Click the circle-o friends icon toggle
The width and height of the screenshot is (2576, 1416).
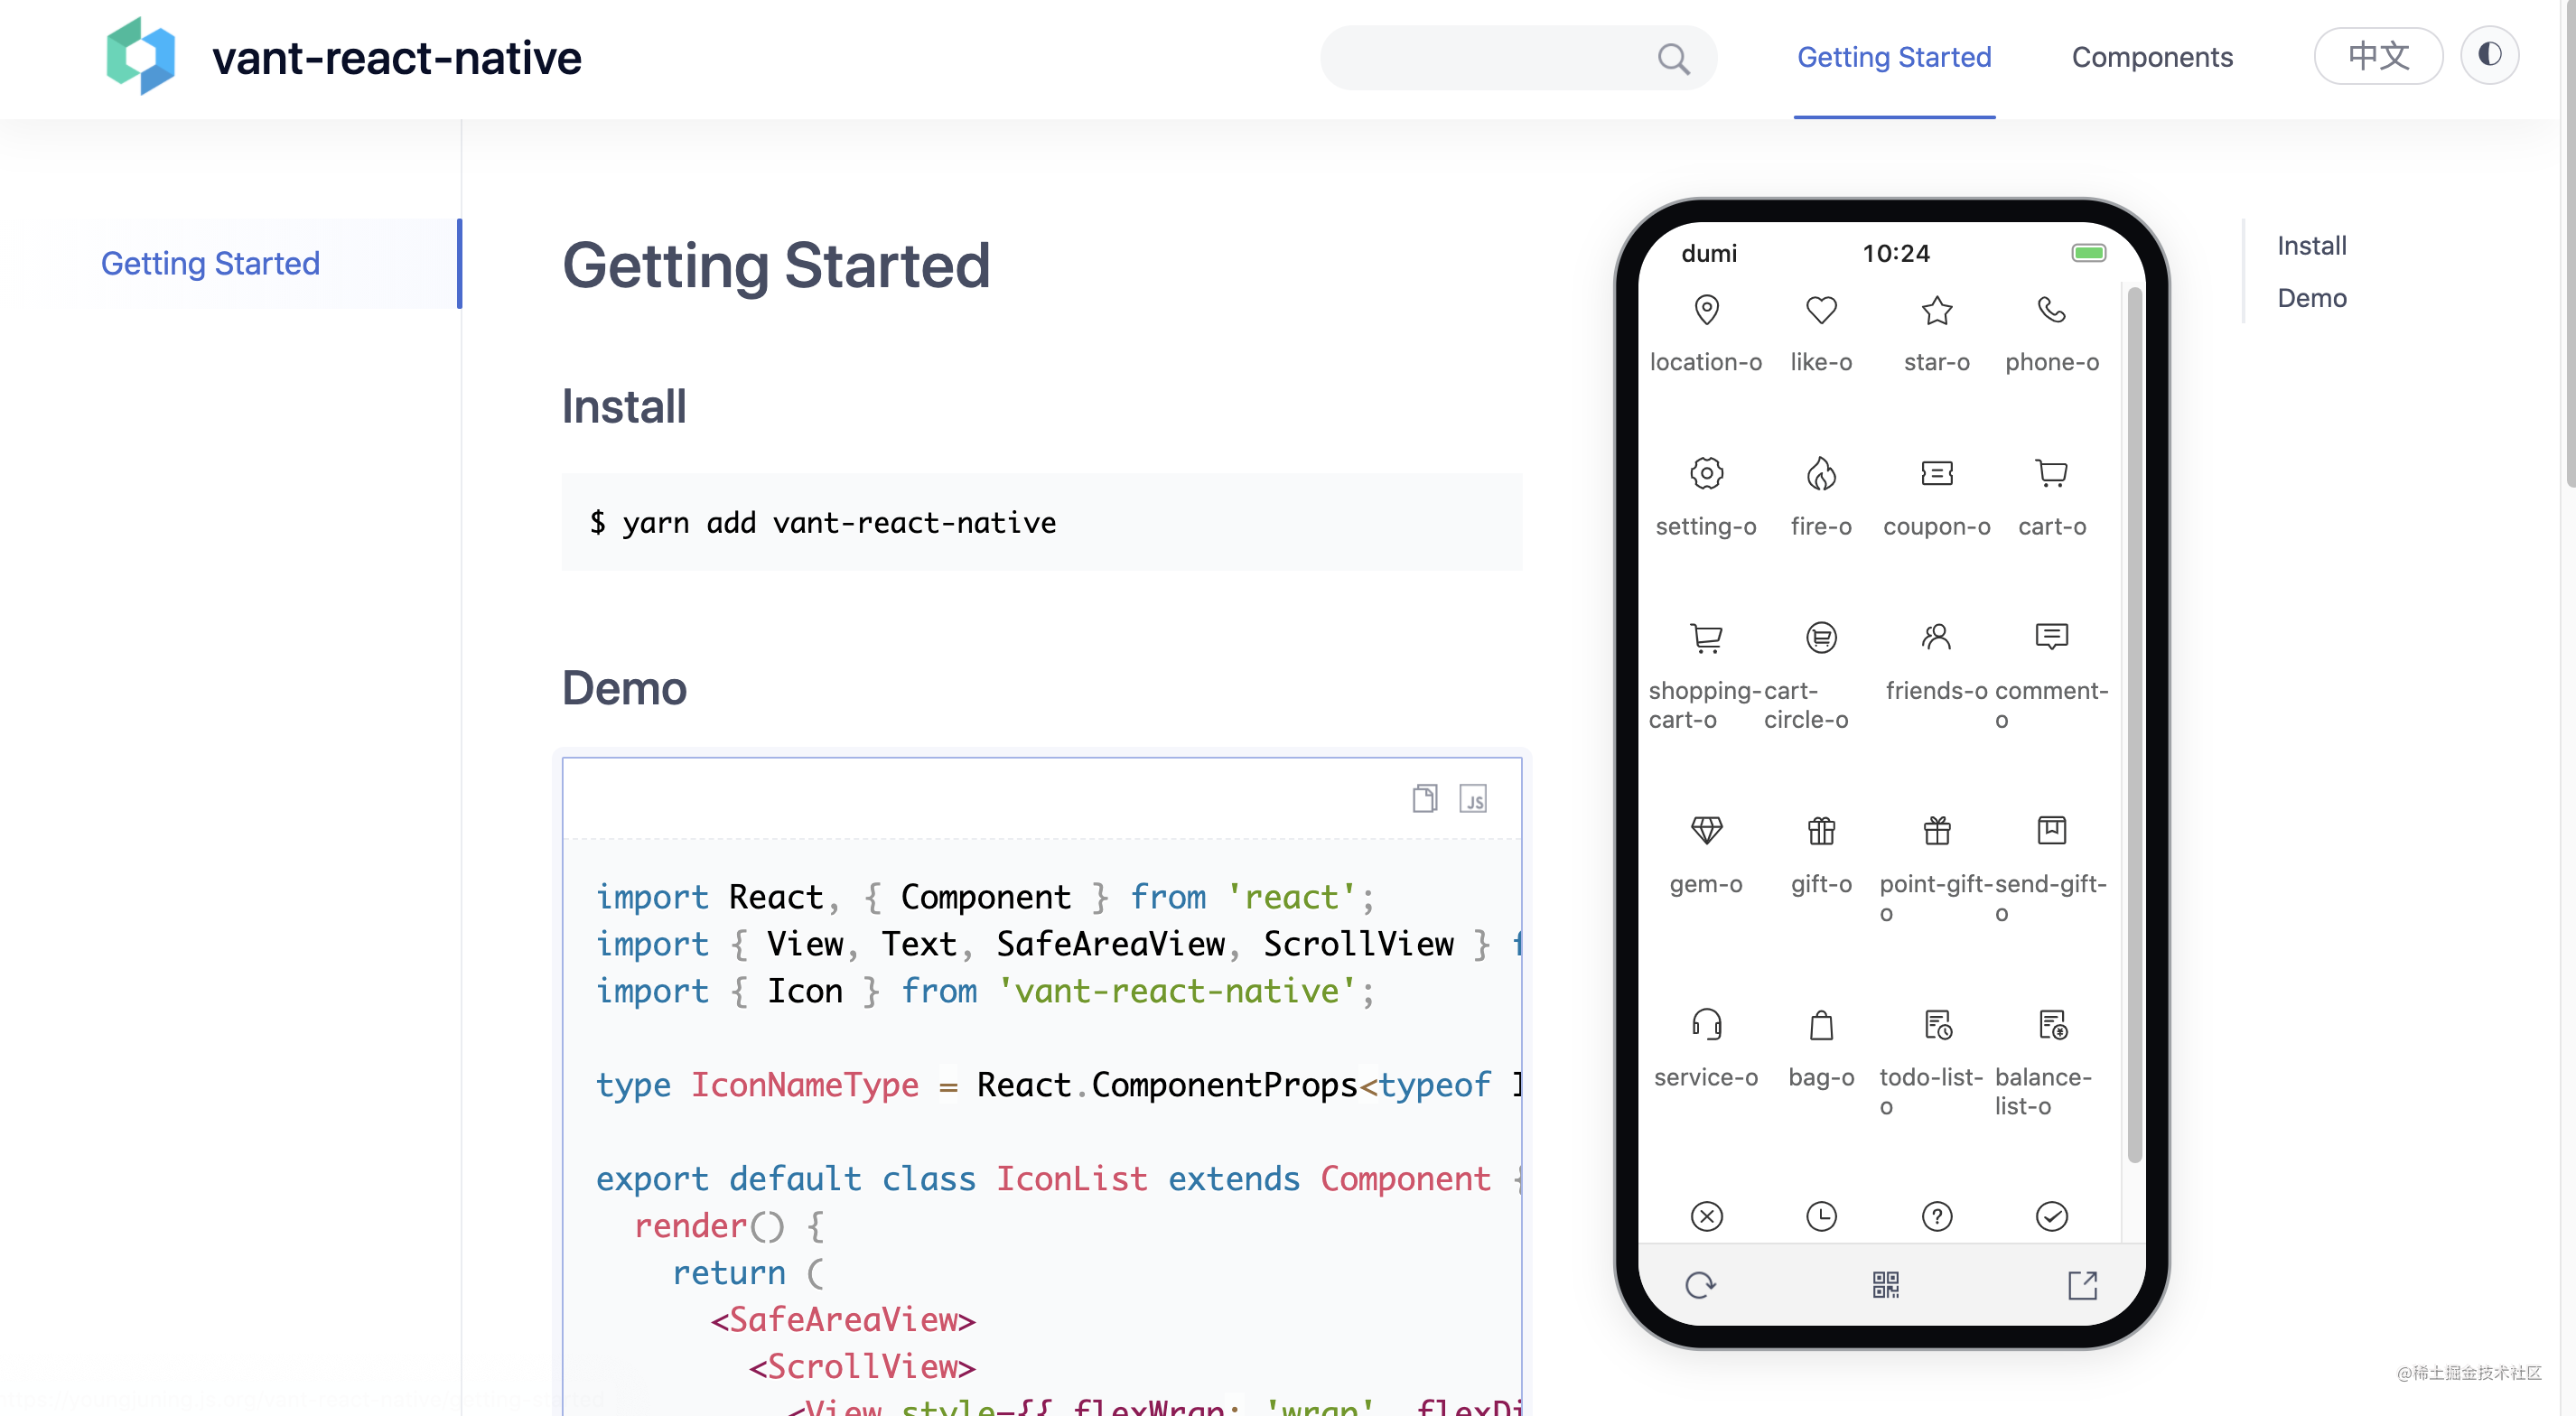(x=1934, y=635)
